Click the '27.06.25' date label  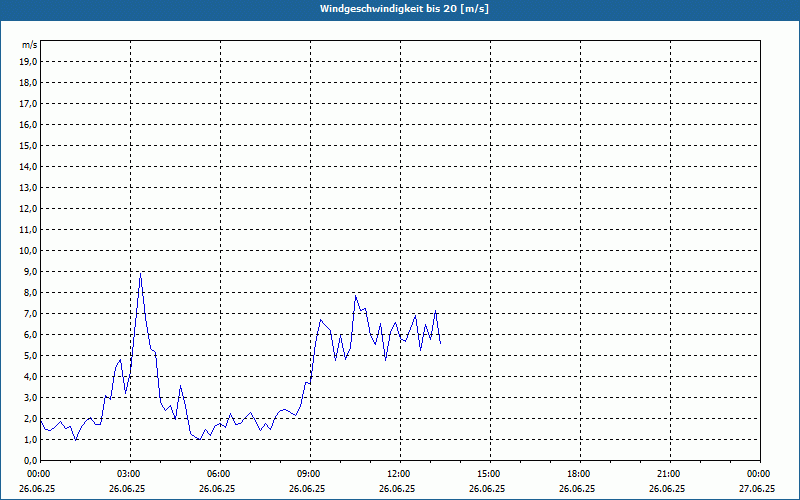(757, 488)
